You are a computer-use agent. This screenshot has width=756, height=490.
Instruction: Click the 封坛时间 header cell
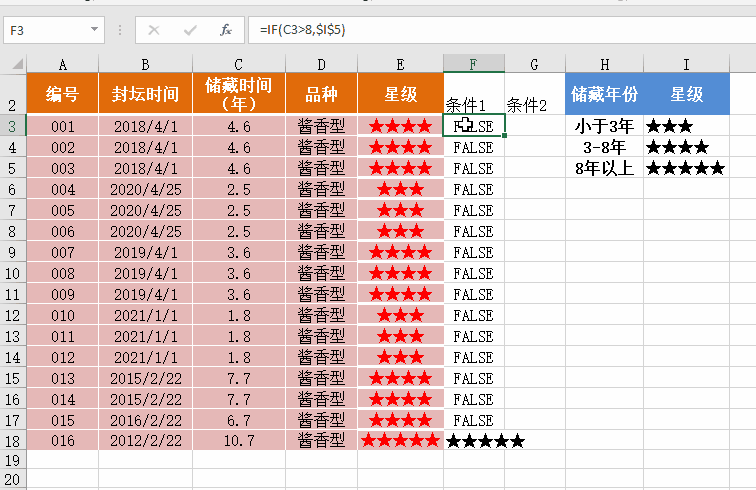click(145, 94)
